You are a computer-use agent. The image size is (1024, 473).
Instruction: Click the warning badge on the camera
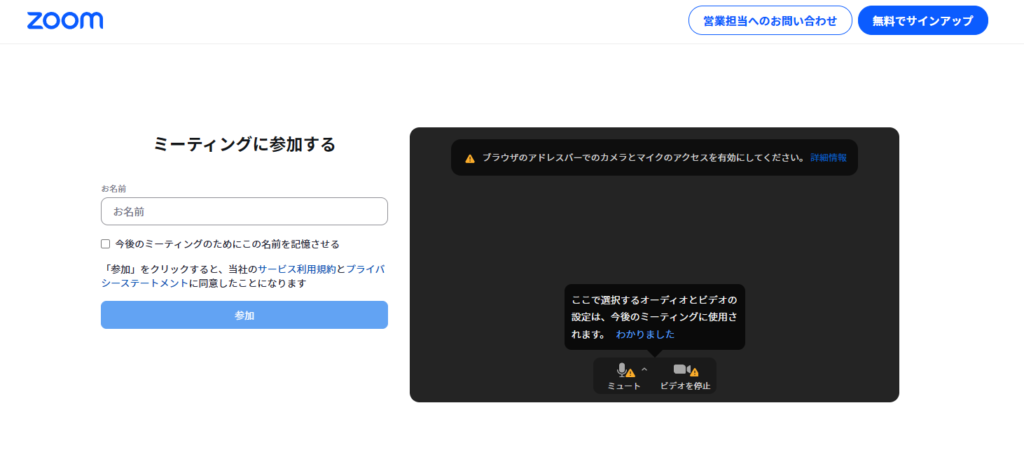(694, 373)
